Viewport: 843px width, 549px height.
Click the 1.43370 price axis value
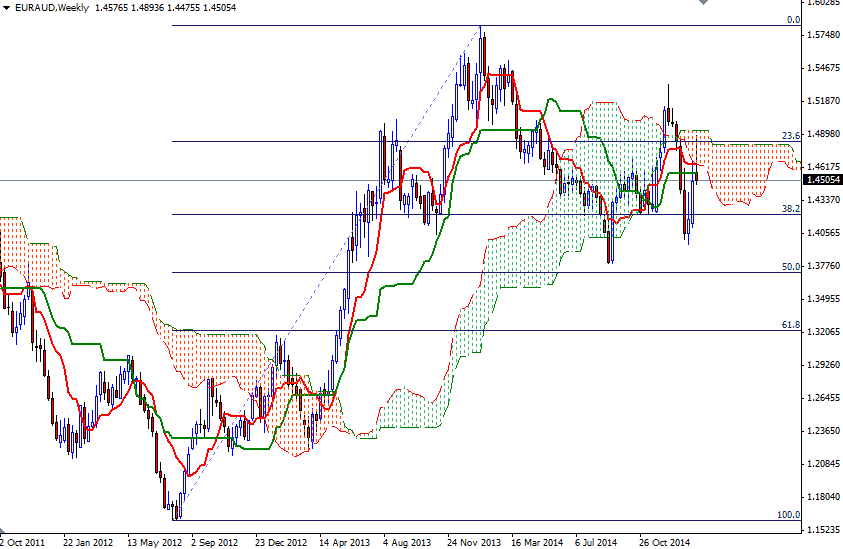pyautogui.click(x=823, y=199)
